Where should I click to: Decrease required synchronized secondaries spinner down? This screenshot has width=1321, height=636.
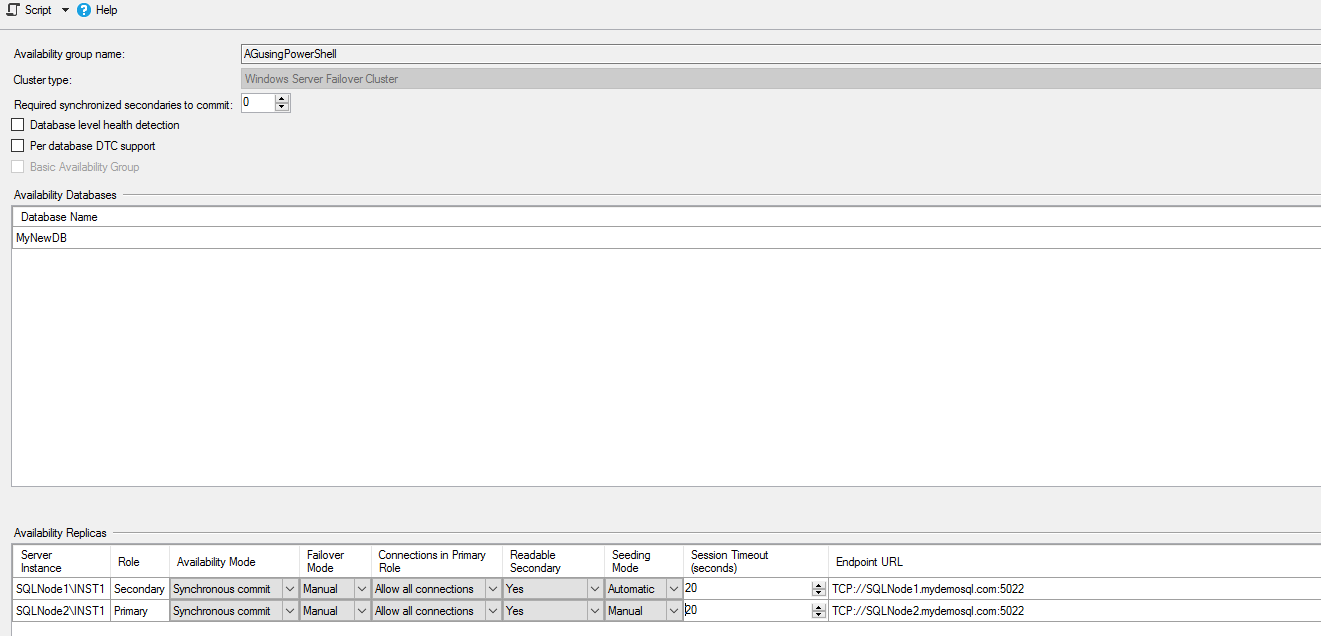point(282,107)
